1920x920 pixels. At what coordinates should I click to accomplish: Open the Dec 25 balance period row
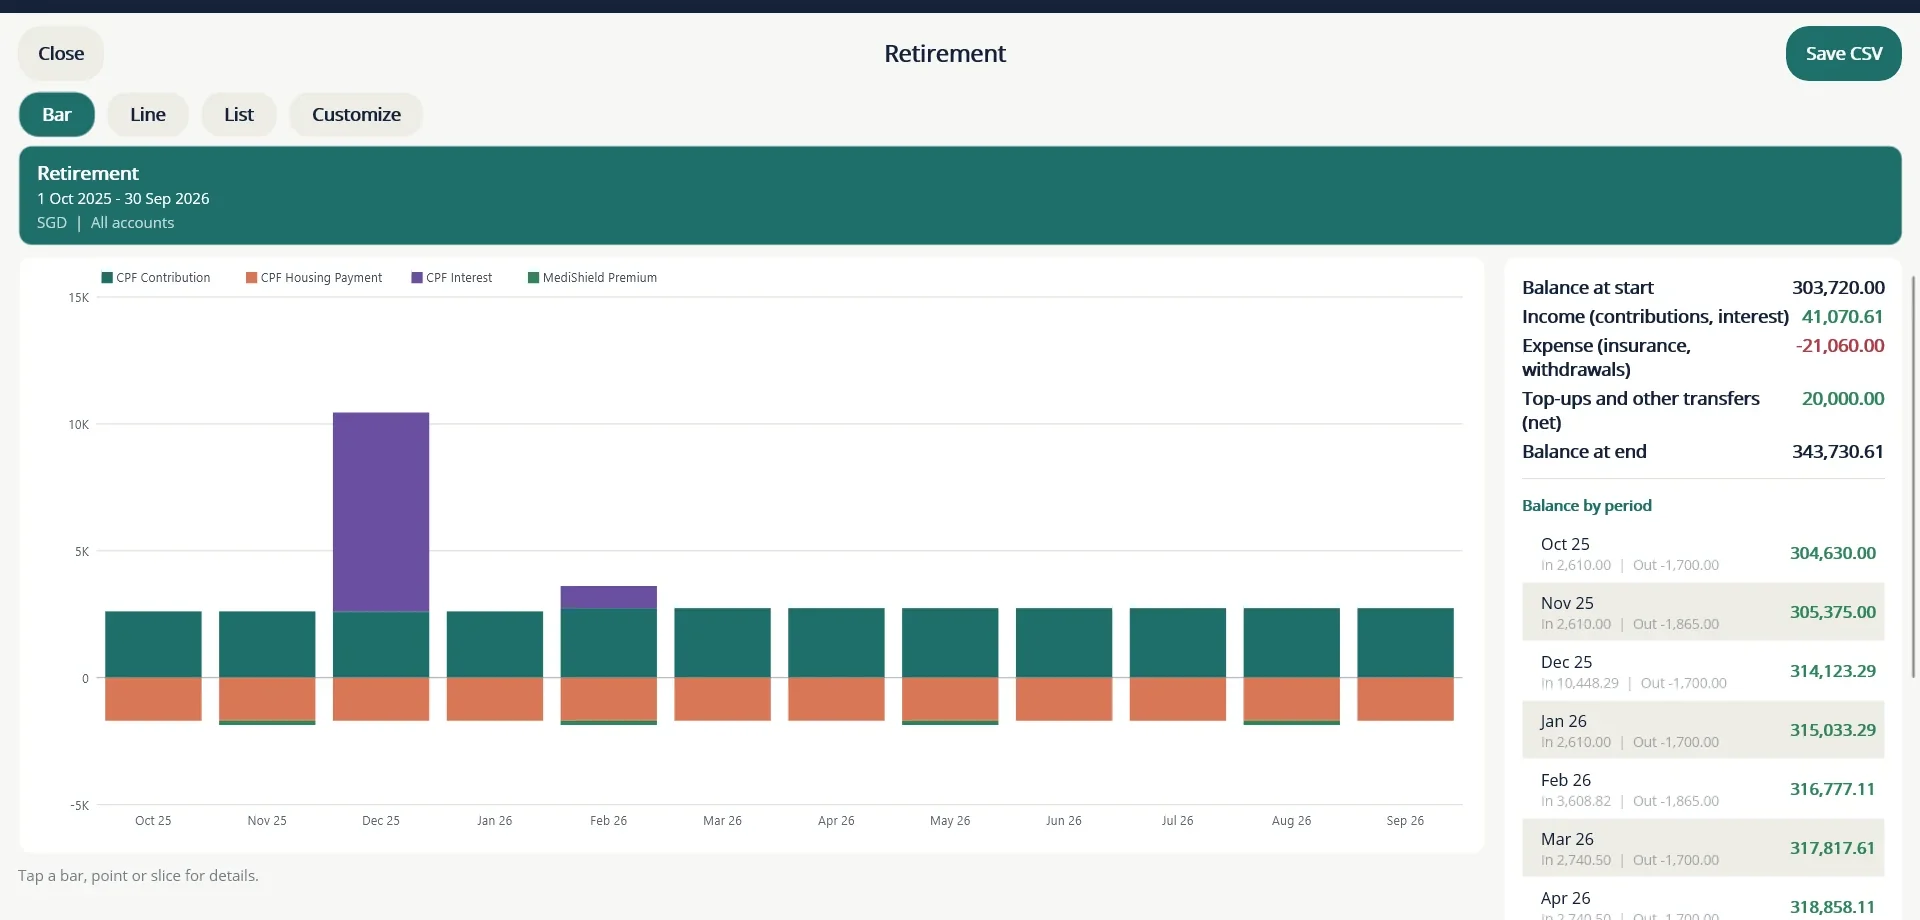pyautogui.click(x=1703, y=671)
